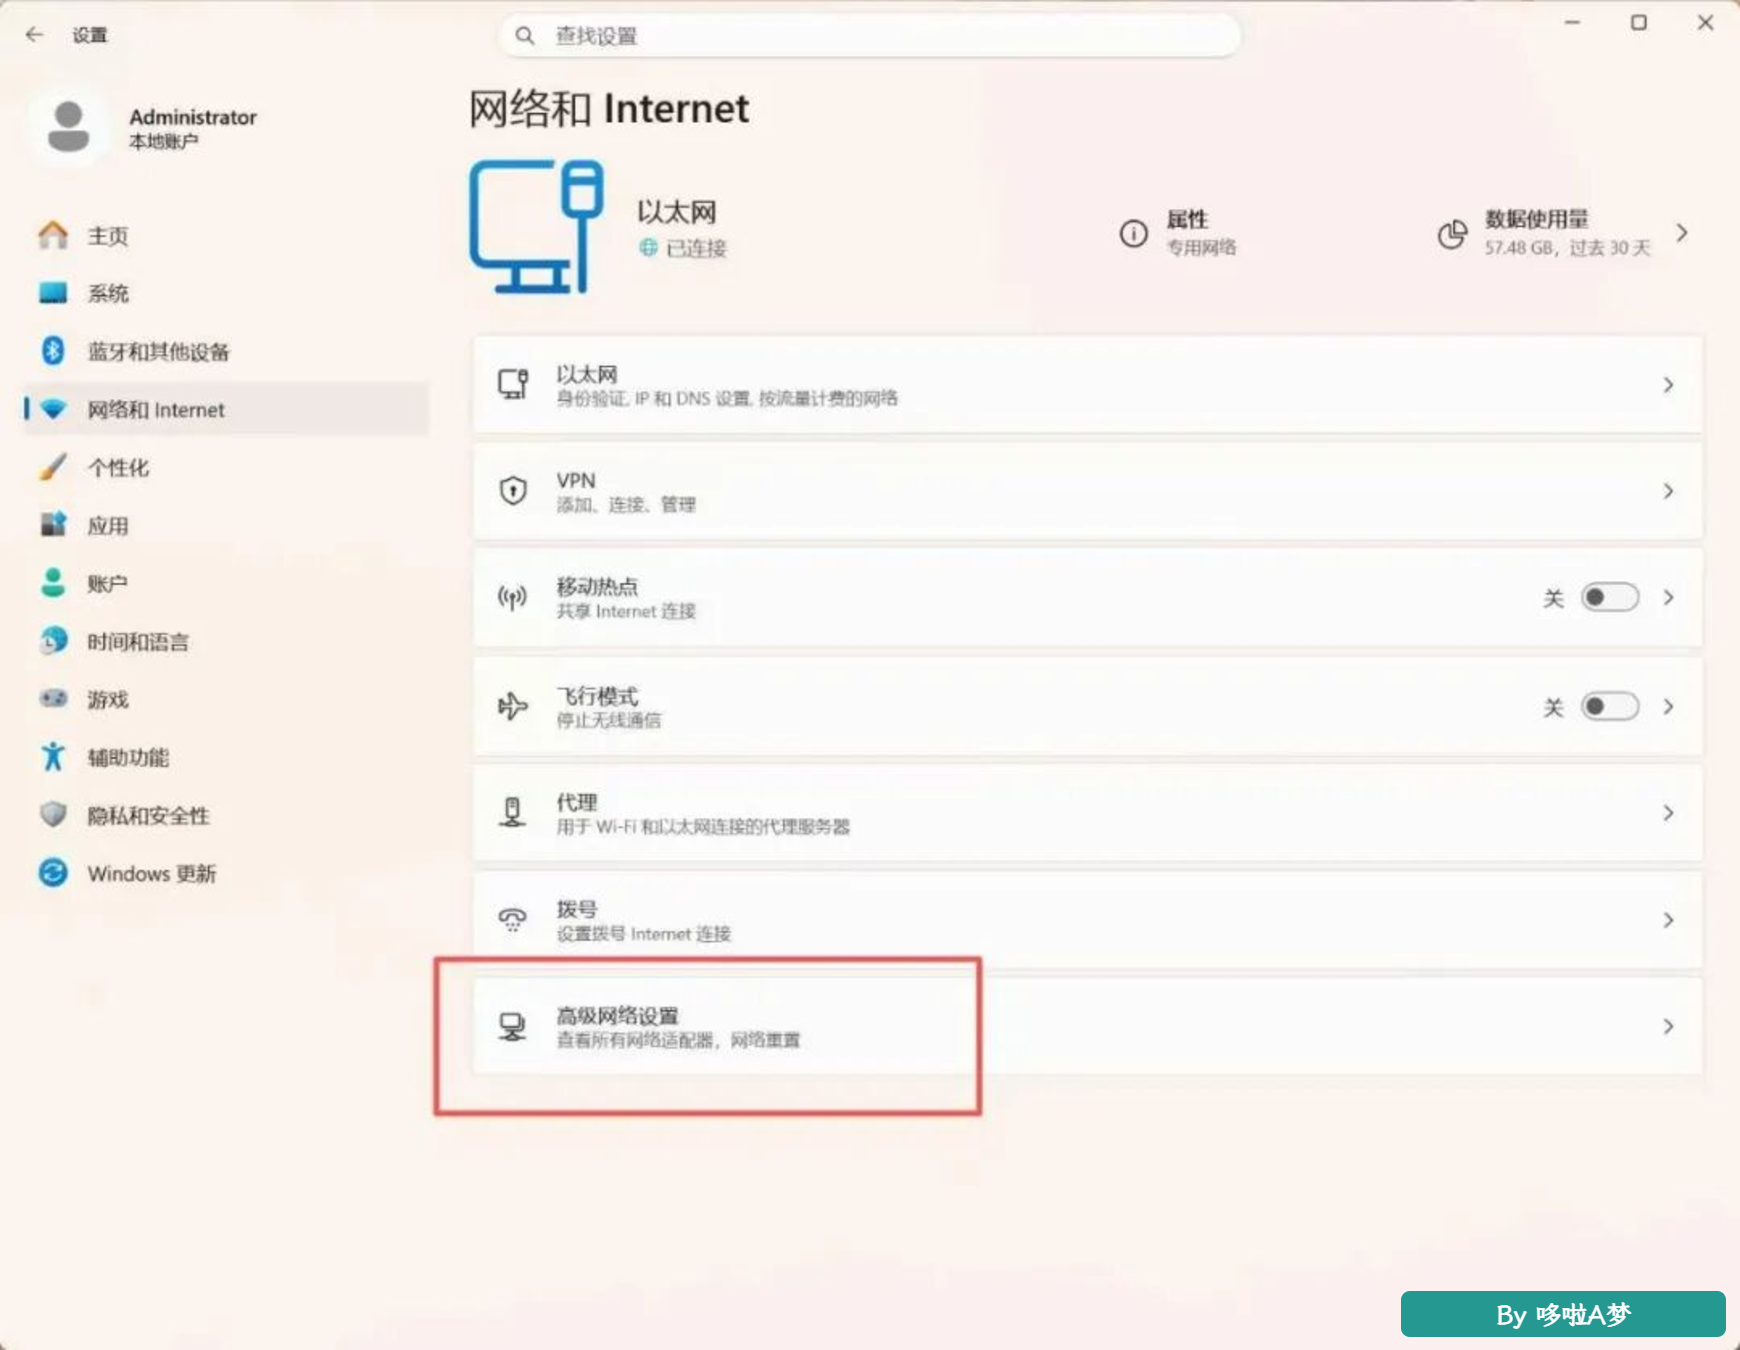Click the Administrator avatar icon
This screenshot has width=1740, height=1350.
(x=68, y=127)
